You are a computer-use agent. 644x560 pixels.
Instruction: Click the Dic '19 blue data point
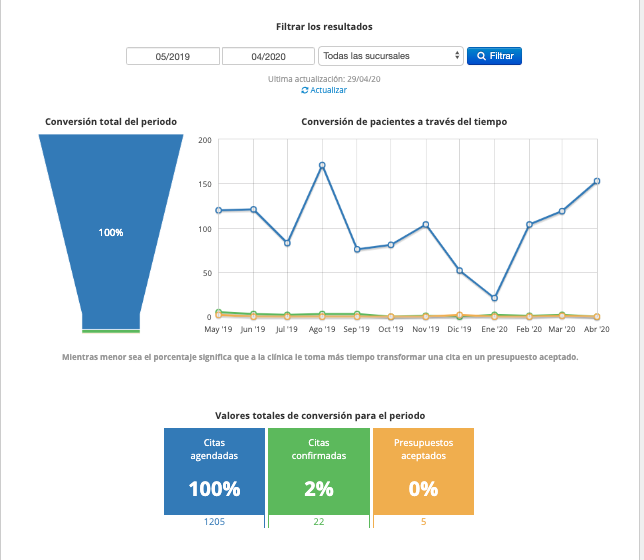pyautogui.click(x=460, y=271)
